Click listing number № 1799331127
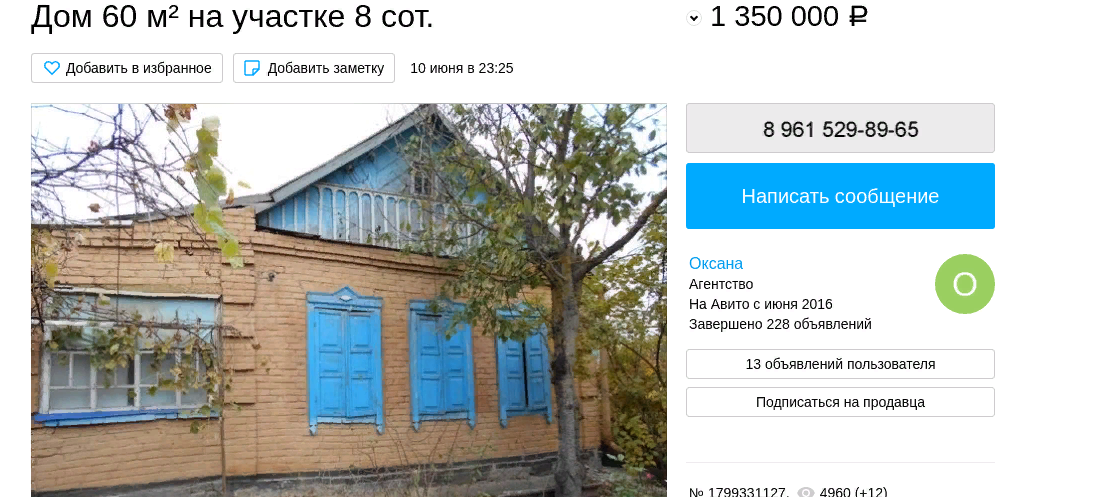 tap(739, 492)
